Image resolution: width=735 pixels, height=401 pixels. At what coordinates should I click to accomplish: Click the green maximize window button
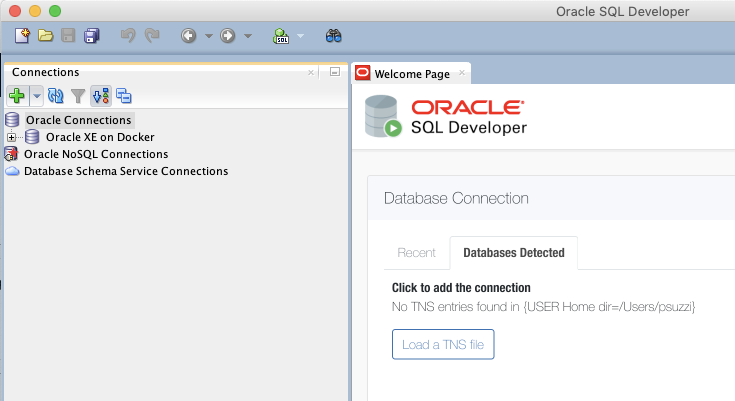tap(55, 11)
